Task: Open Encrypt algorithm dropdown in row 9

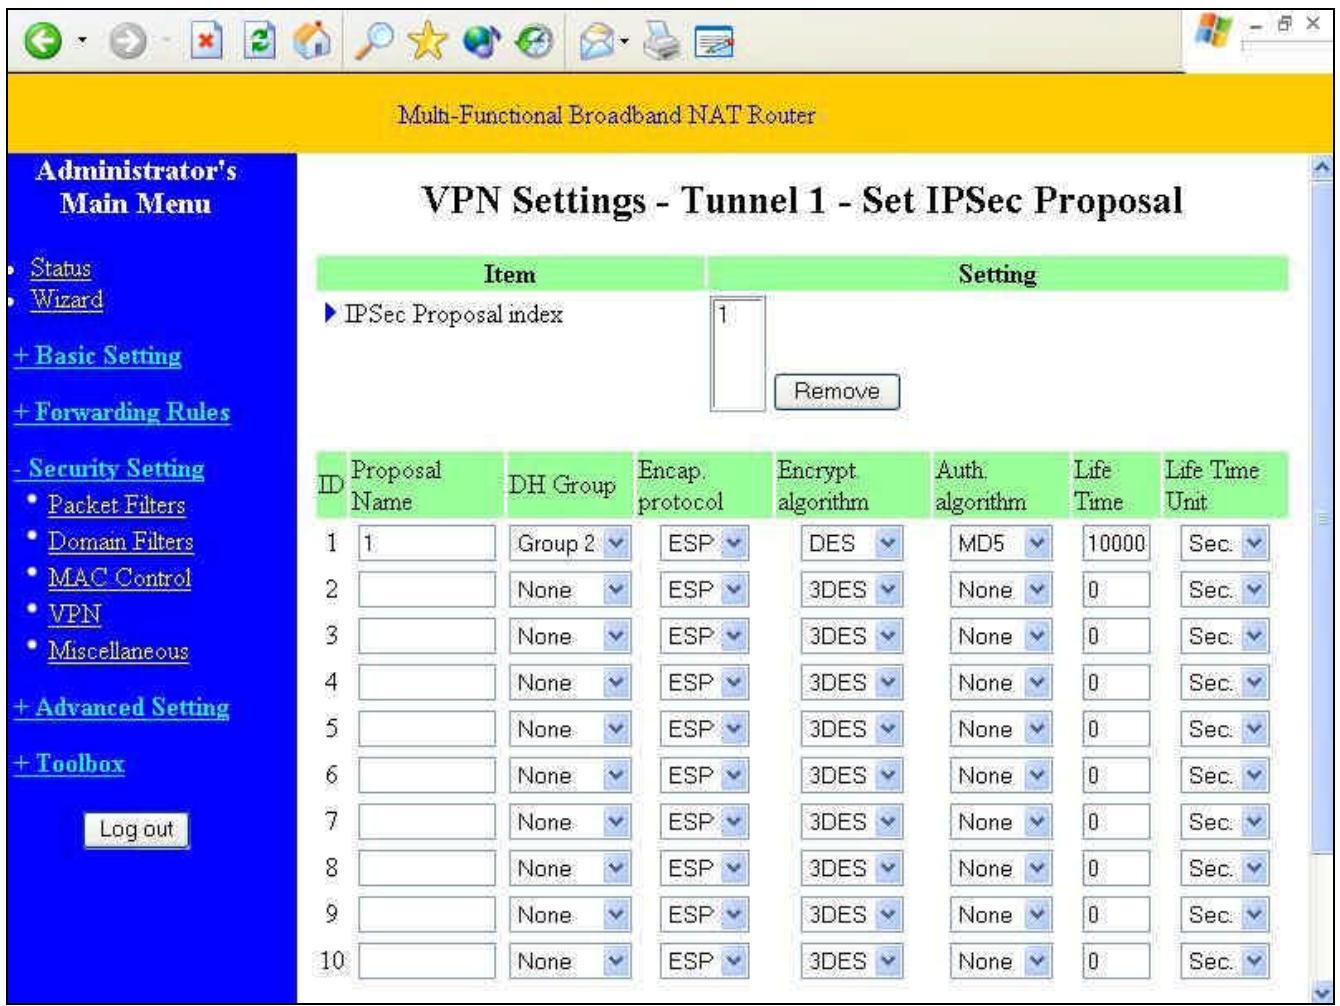Action: (850, 915)
